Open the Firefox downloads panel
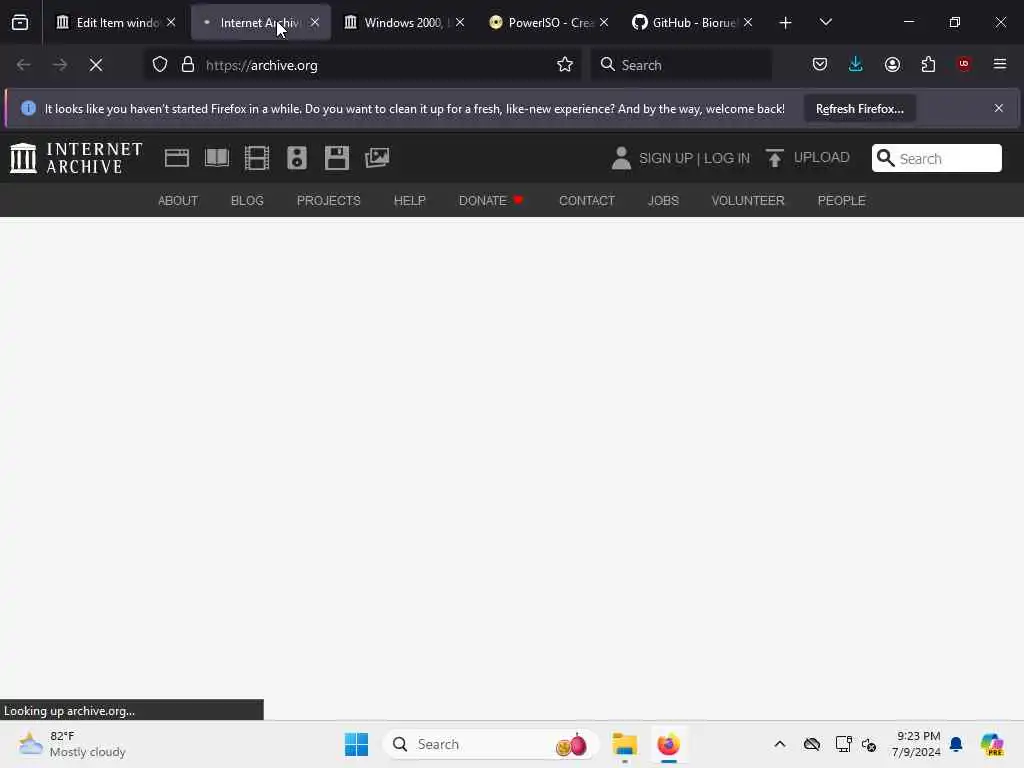Screen dimensions: 1024x768 [x=856, y=64]
